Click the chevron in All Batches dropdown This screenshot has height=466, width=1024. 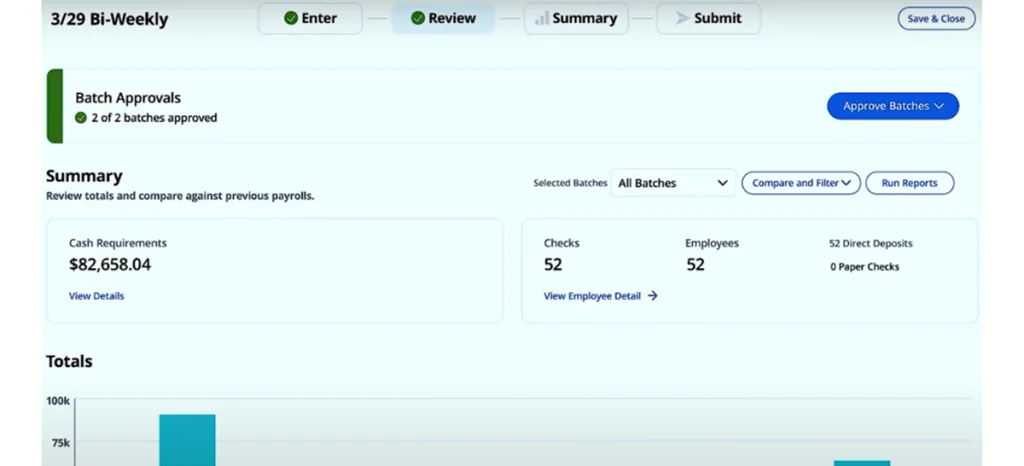(x=722, y=183)
